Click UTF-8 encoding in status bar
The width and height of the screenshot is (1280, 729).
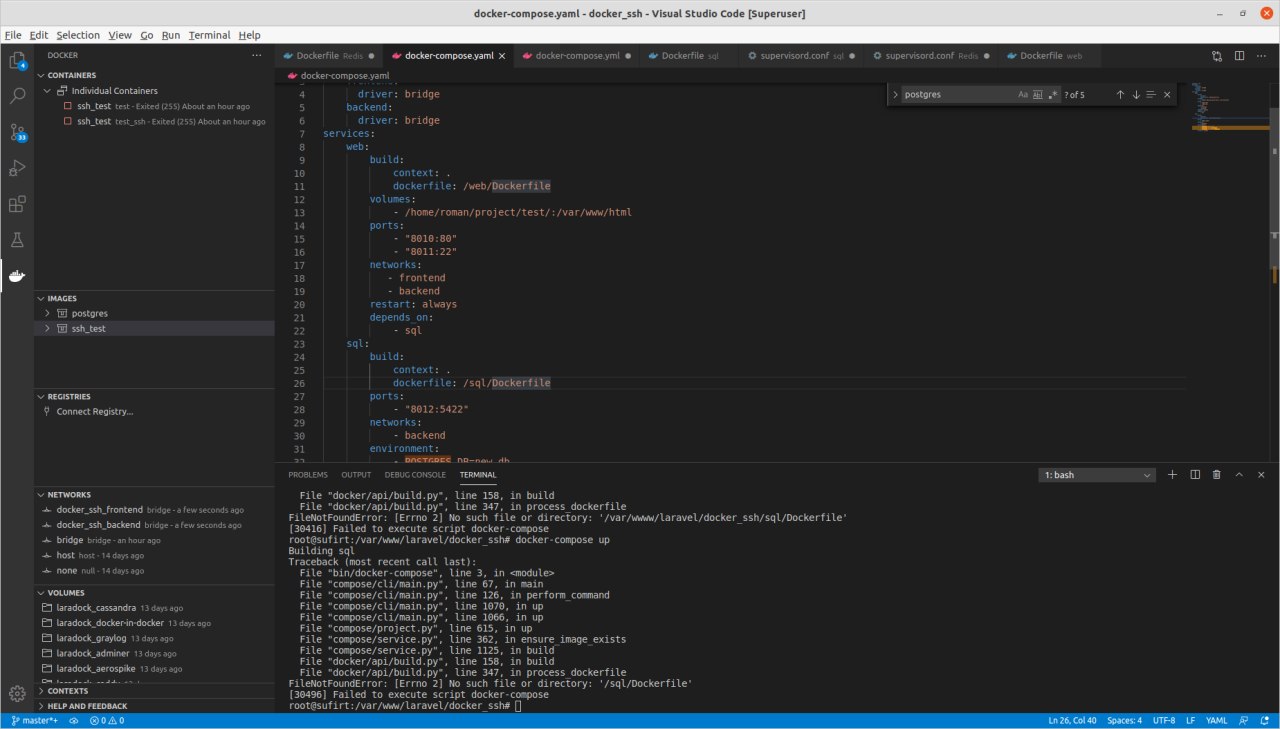[1164, 721]
